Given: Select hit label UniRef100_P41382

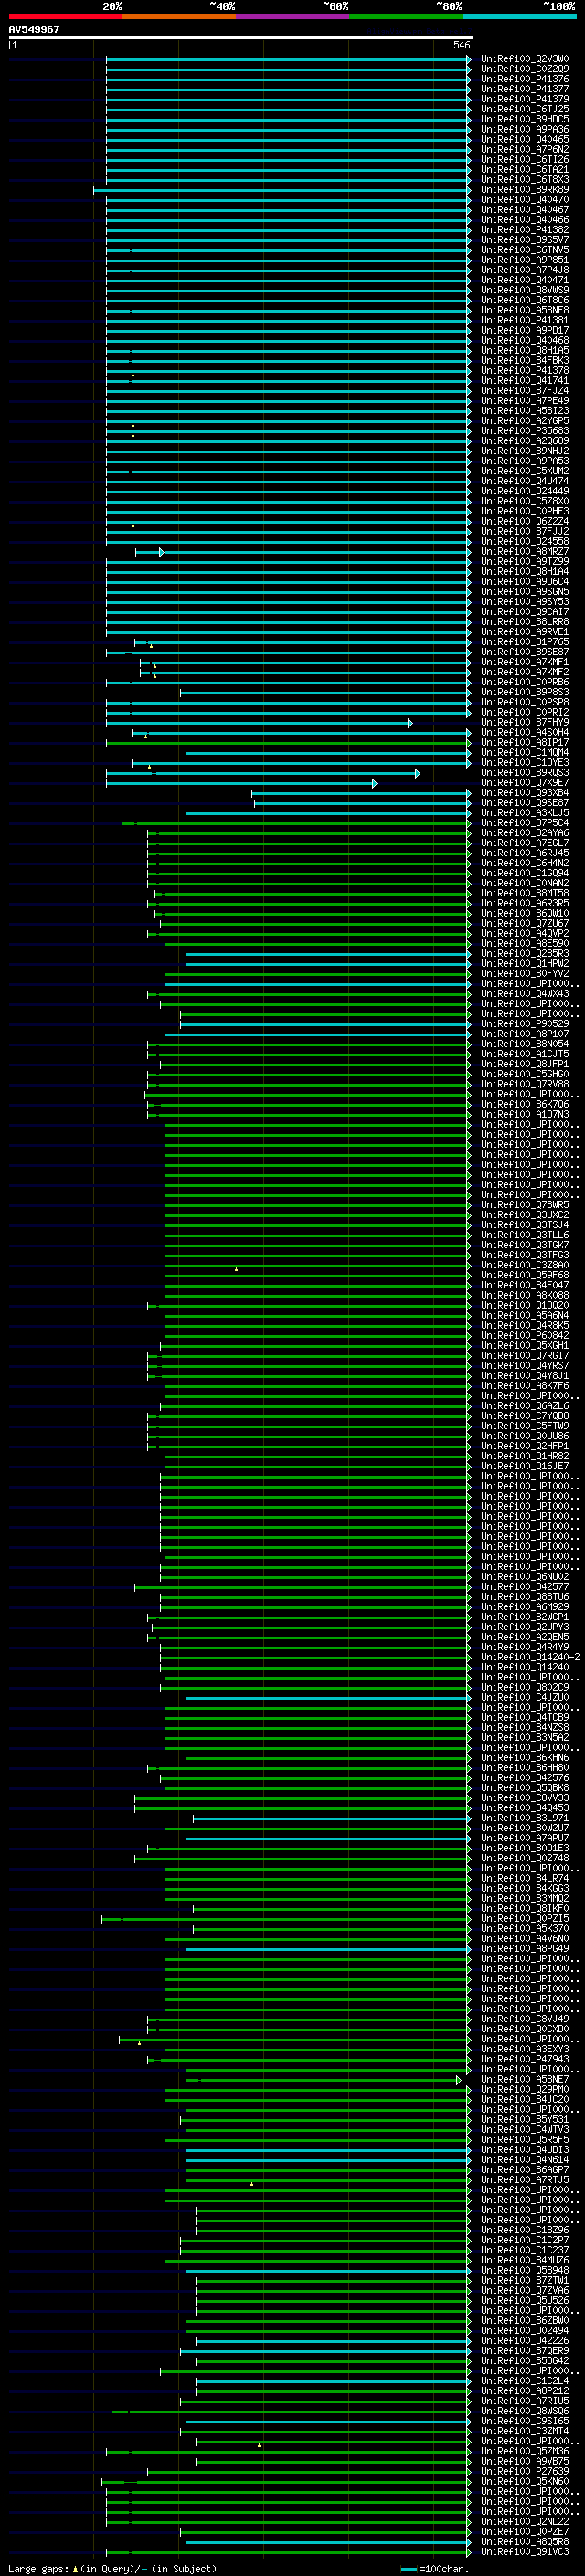Looking at the screenshot, I should 525,230.
